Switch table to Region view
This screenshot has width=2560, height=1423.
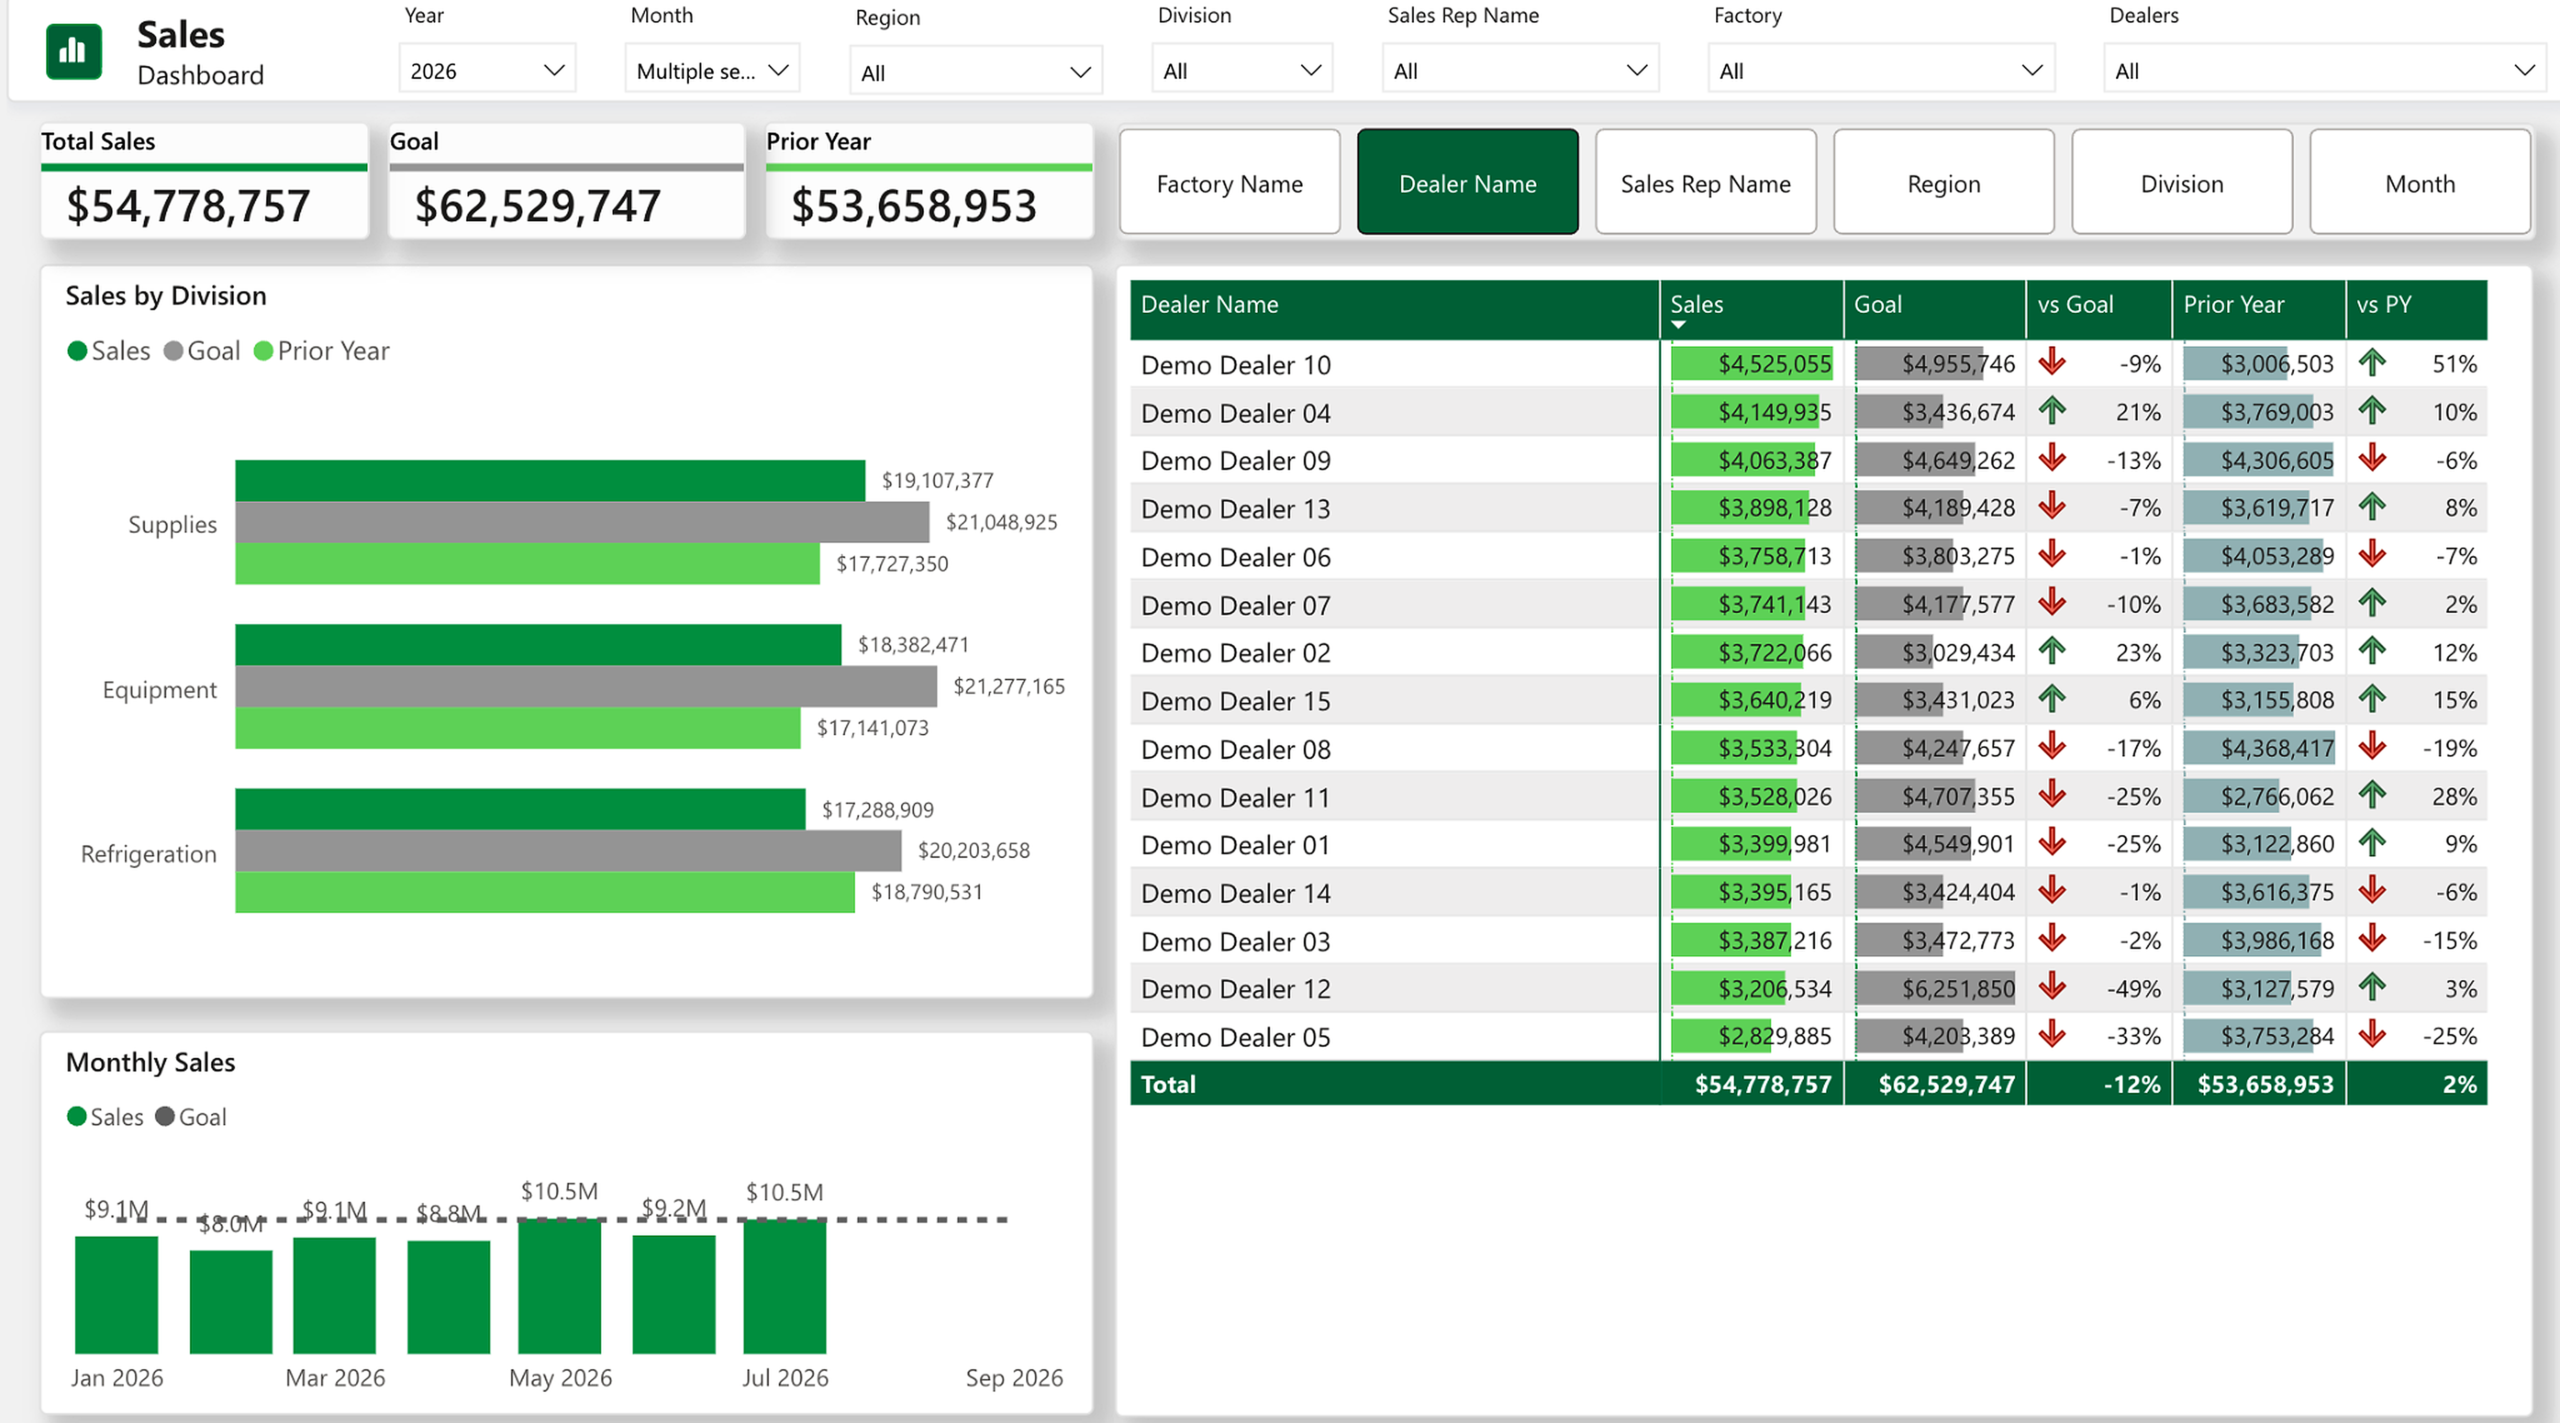(x=1943, y=183)
